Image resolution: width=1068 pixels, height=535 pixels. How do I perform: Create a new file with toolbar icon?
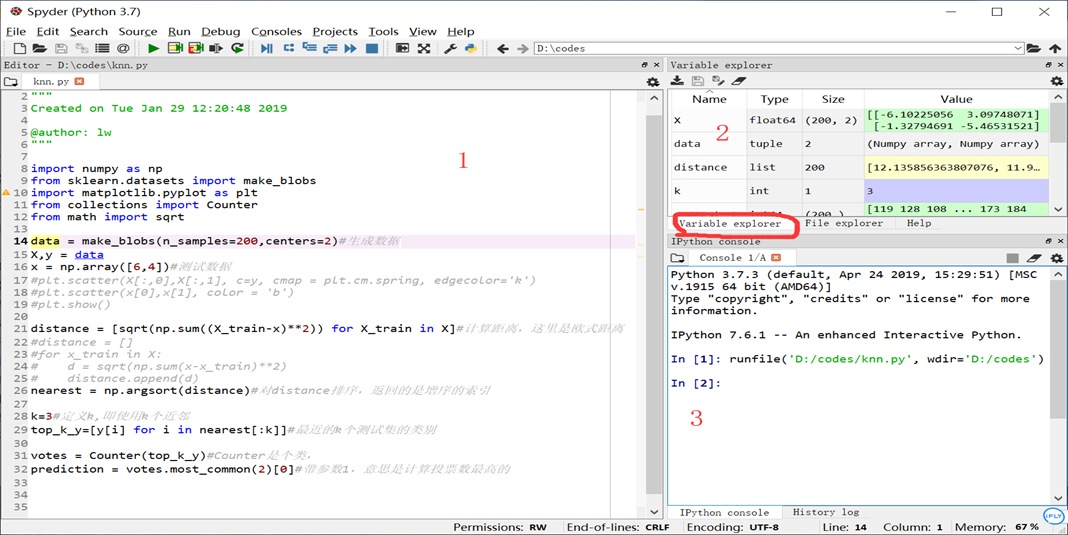click(x=20, y=48)
